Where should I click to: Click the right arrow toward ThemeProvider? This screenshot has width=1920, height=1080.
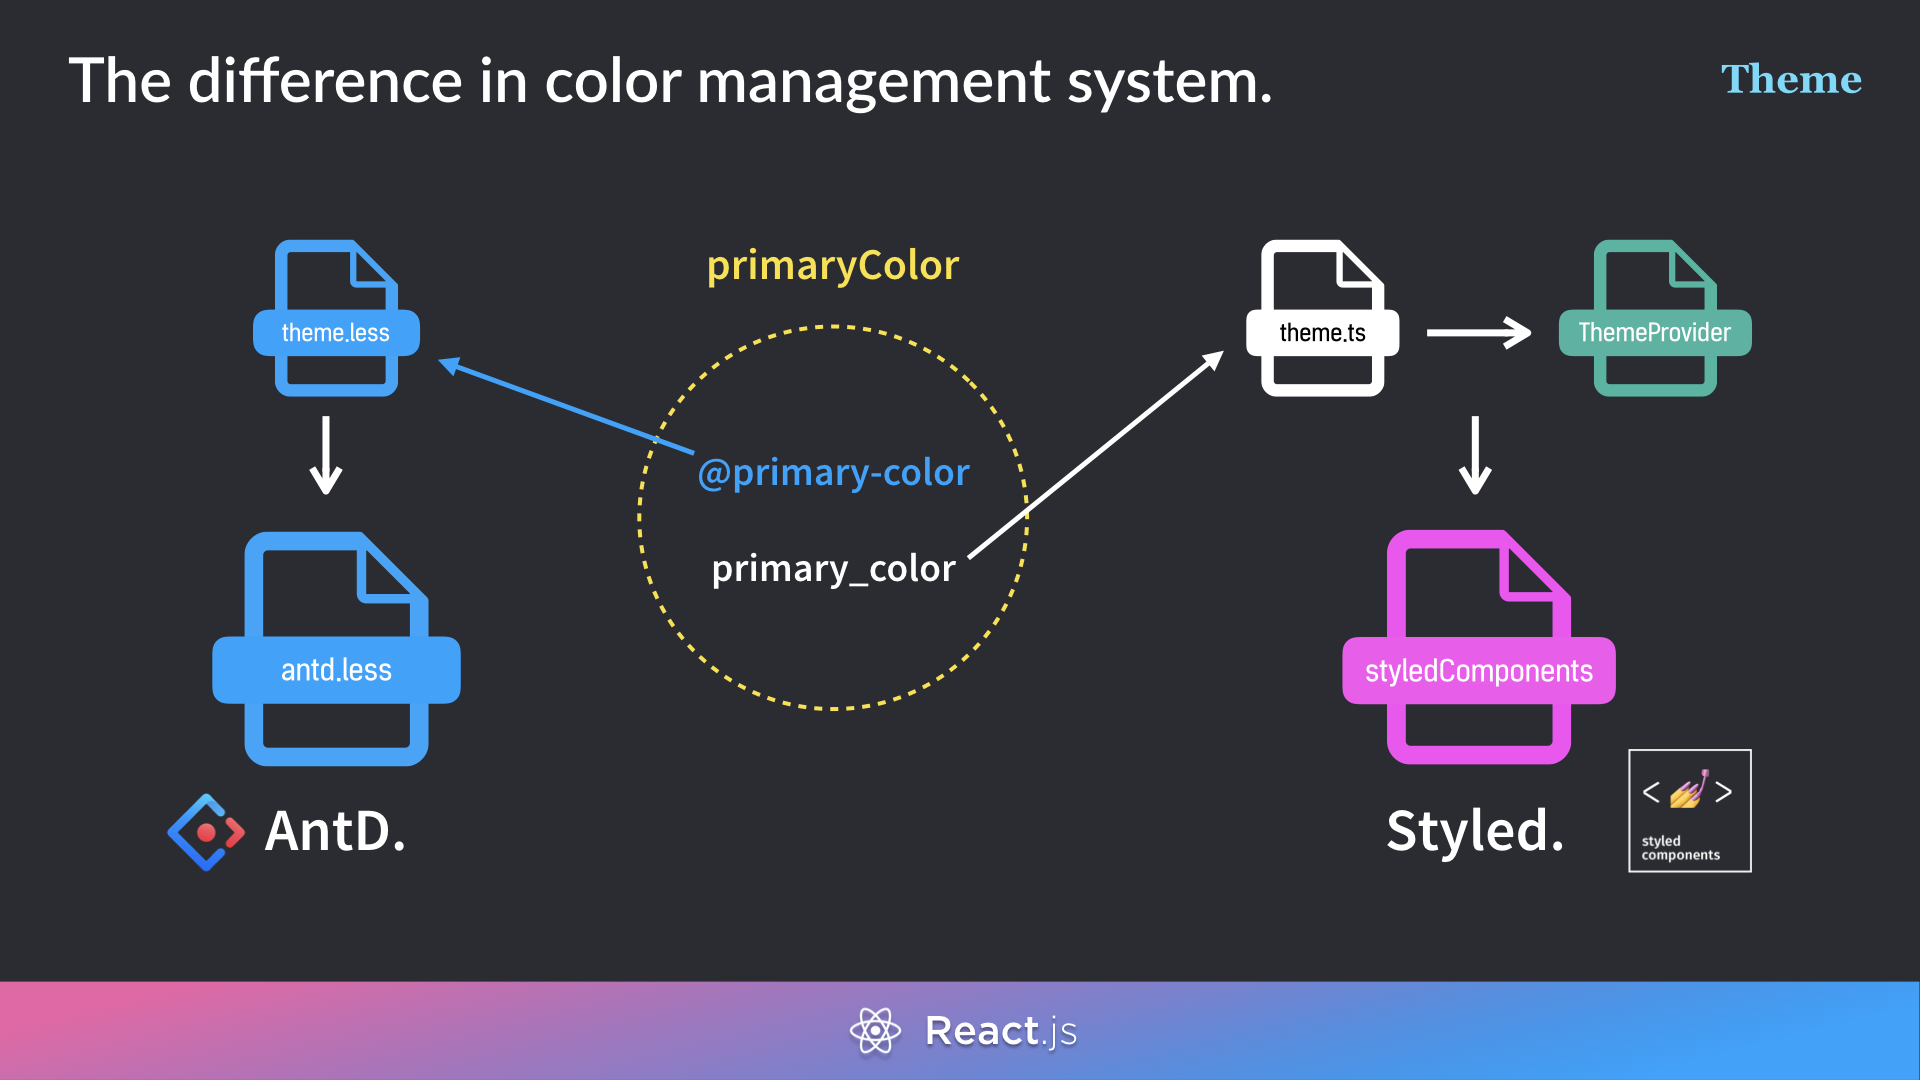1478,333
